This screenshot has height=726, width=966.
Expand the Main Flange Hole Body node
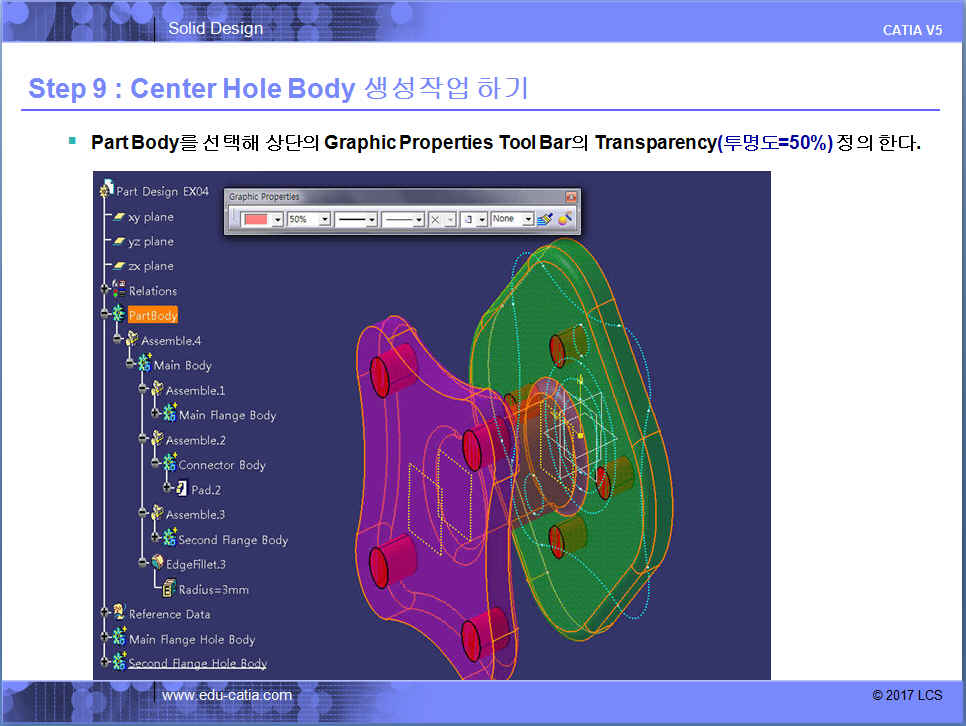pos(105,638)
